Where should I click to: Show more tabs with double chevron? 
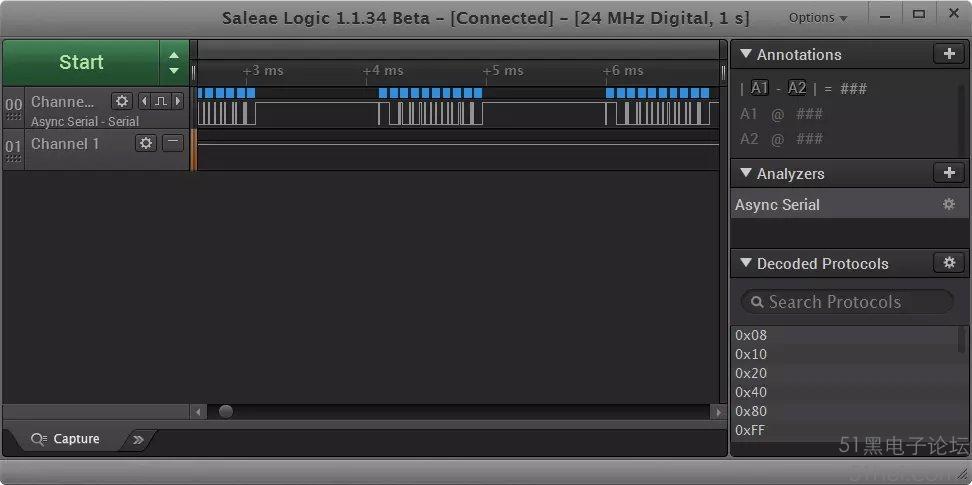(x=138, y=440)
